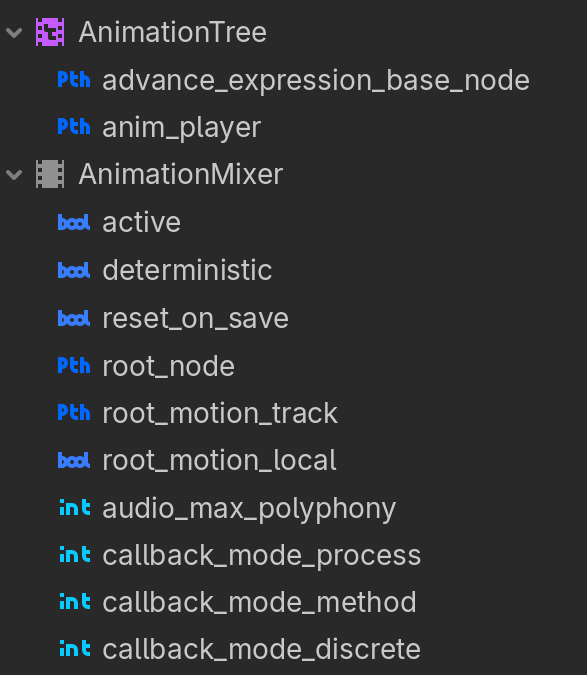
Task: Select the AnimationMixer class header
Action: pyautogui.click(x=181, y=174)
